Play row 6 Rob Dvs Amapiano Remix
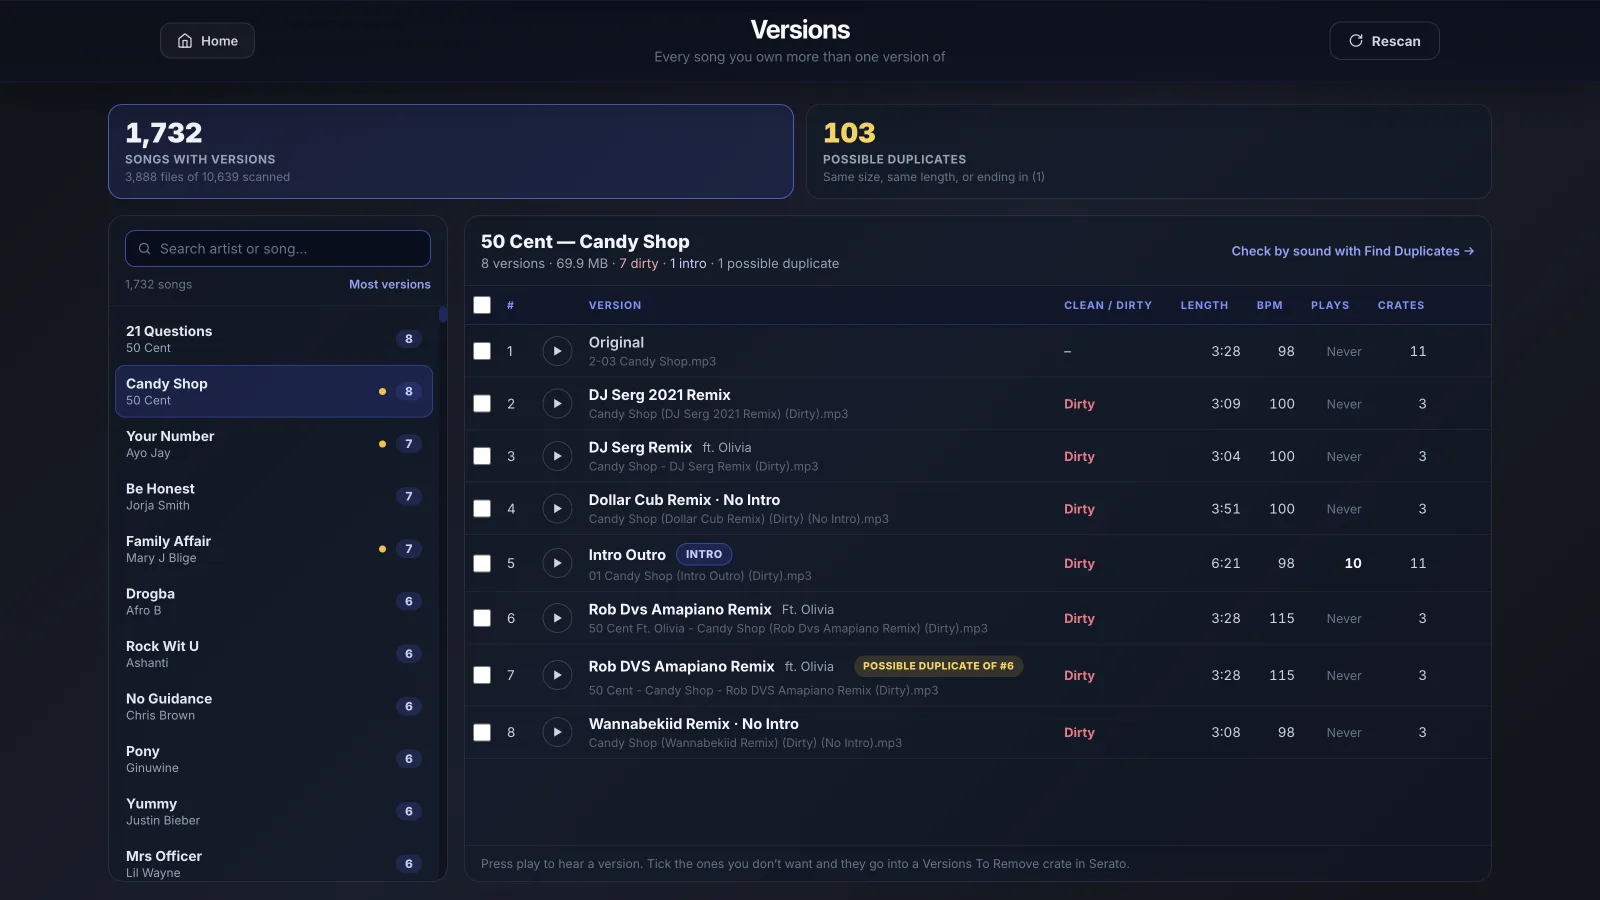 557,618
